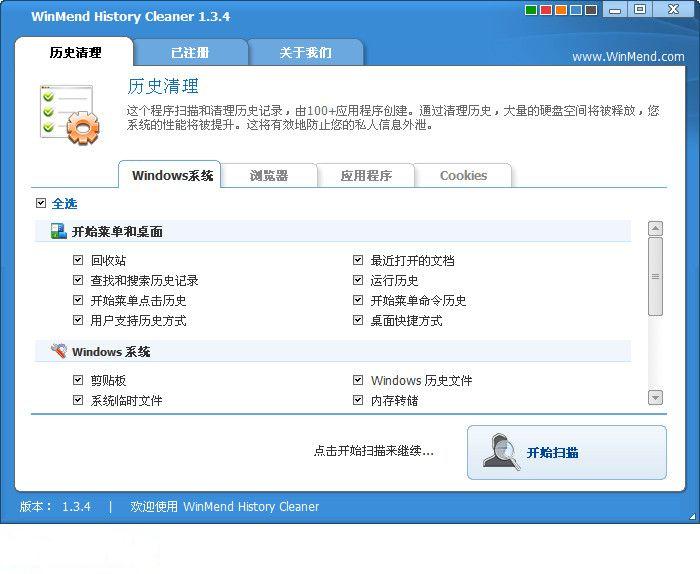Click the gray theme color swatch
The height and width of the screenshot is (574, 700).
(591, 10)
